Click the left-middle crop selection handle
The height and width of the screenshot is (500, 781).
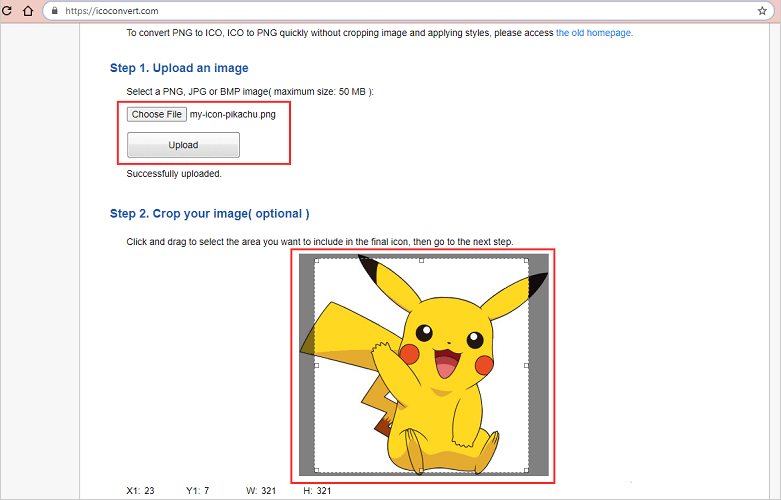[x=316, y=366]
